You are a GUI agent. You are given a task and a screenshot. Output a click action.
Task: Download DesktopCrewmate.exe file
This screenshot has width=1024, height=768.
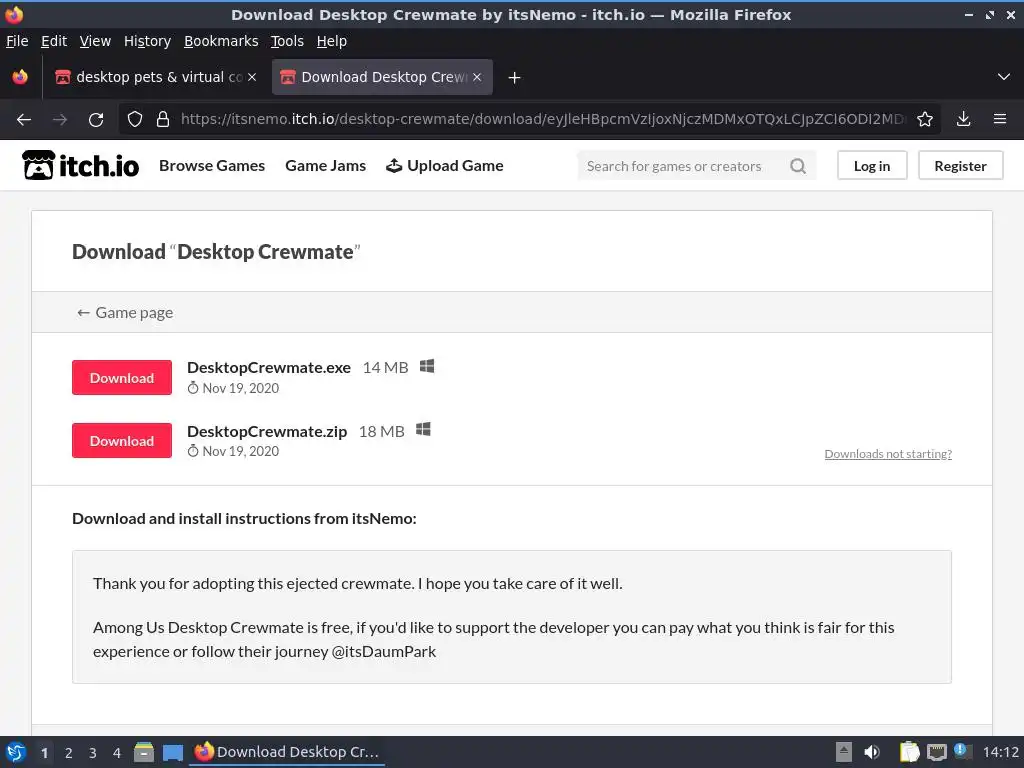click(x=121, y=377)
